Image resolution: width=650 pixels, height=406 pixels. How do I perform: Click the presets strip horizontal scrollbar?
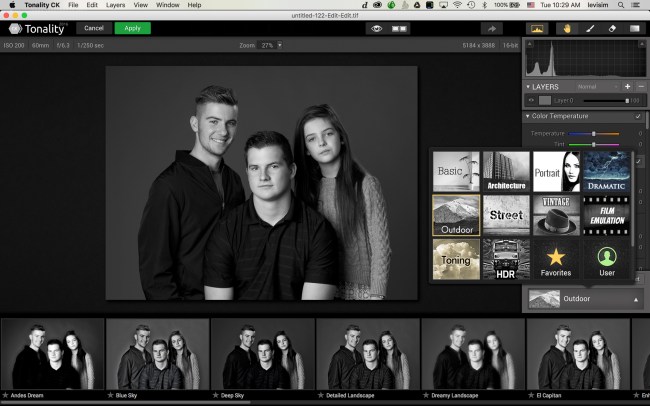click(125, 403)
